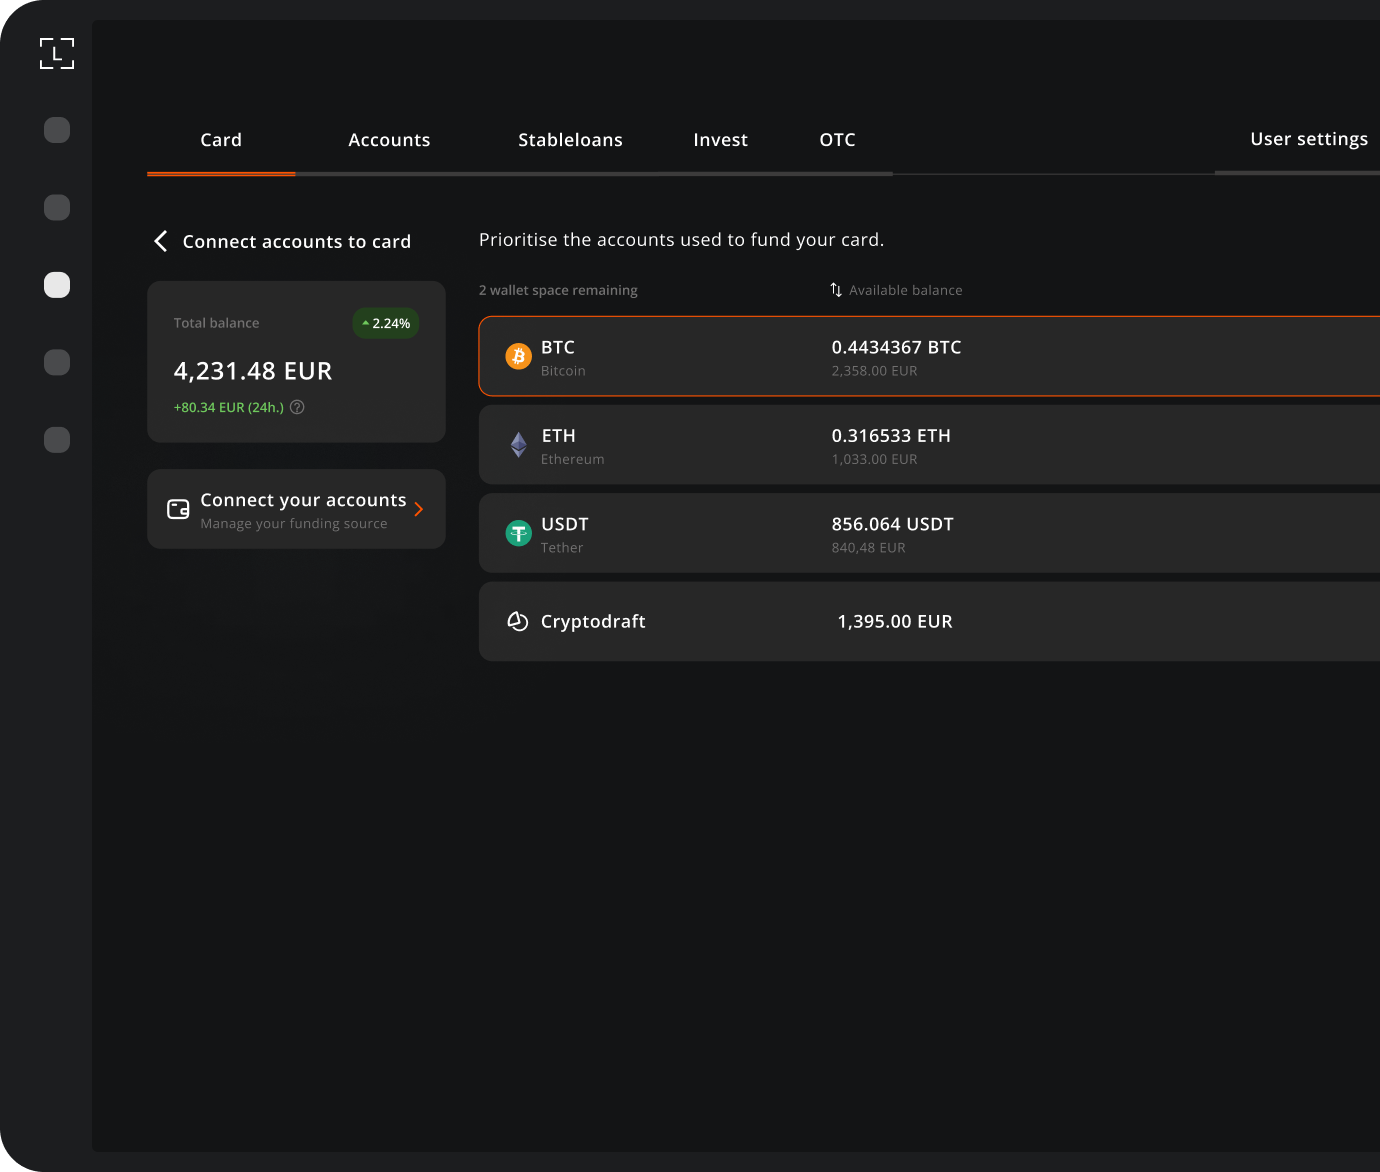Screen dimensions: 1380x1172
Task: Switch to the Accounts tab
Action: (x=389, y=140)
